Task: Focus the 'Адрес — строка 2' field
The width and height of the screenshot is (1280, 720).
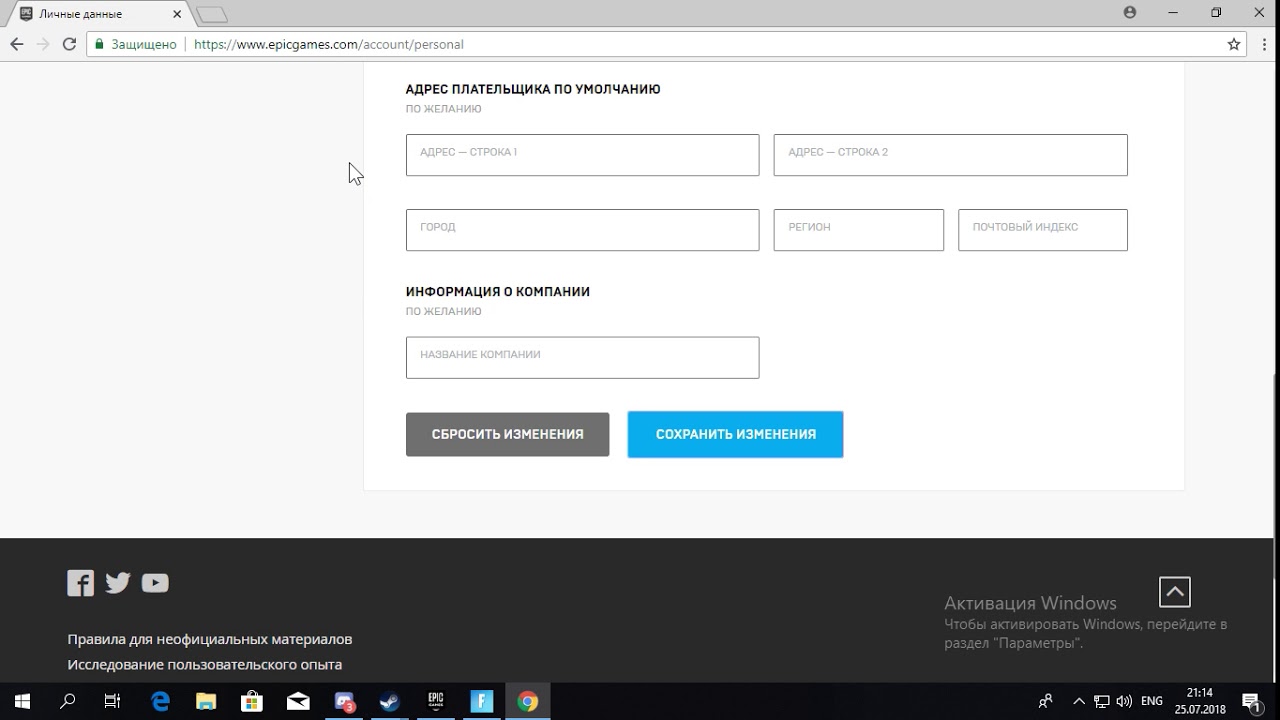Action: pyautogui.click(x=950, y=155)
